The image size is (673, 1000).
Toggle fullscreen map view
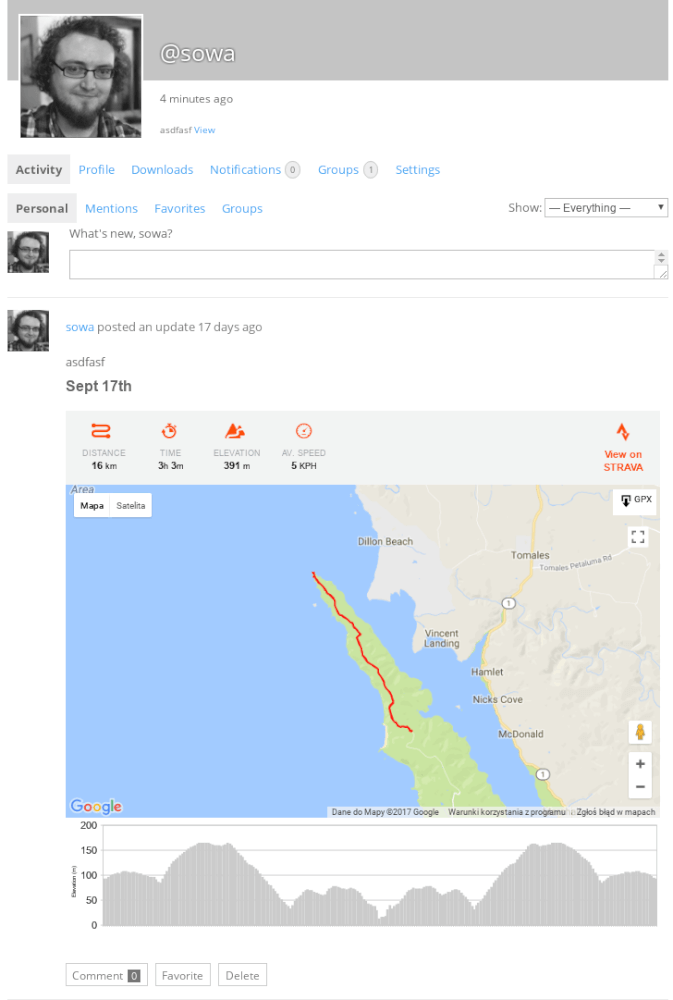coord(638,537)
